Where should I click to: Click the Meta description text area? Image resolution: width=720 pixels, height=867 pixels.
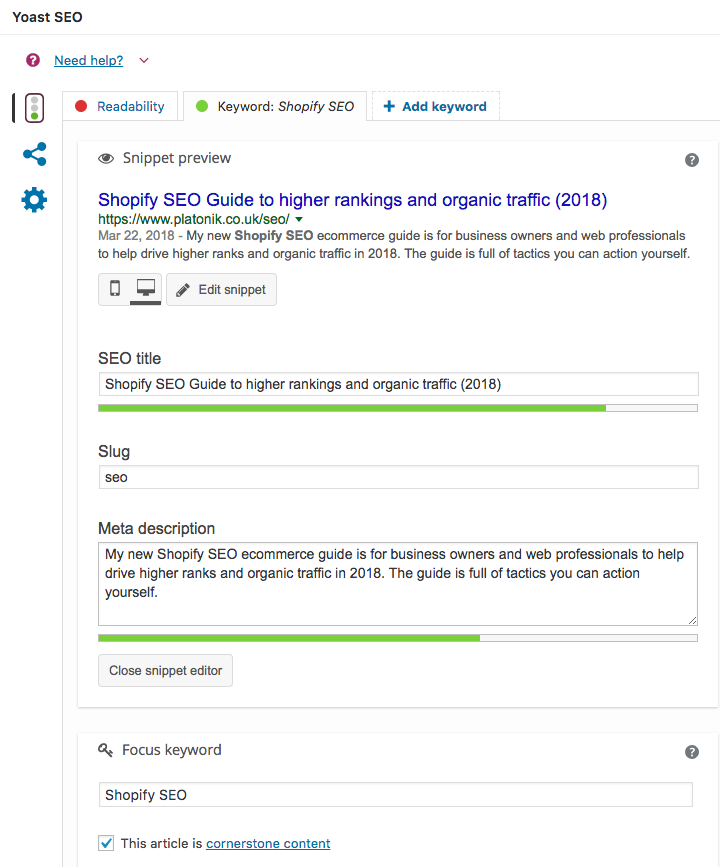click(398, 584)
